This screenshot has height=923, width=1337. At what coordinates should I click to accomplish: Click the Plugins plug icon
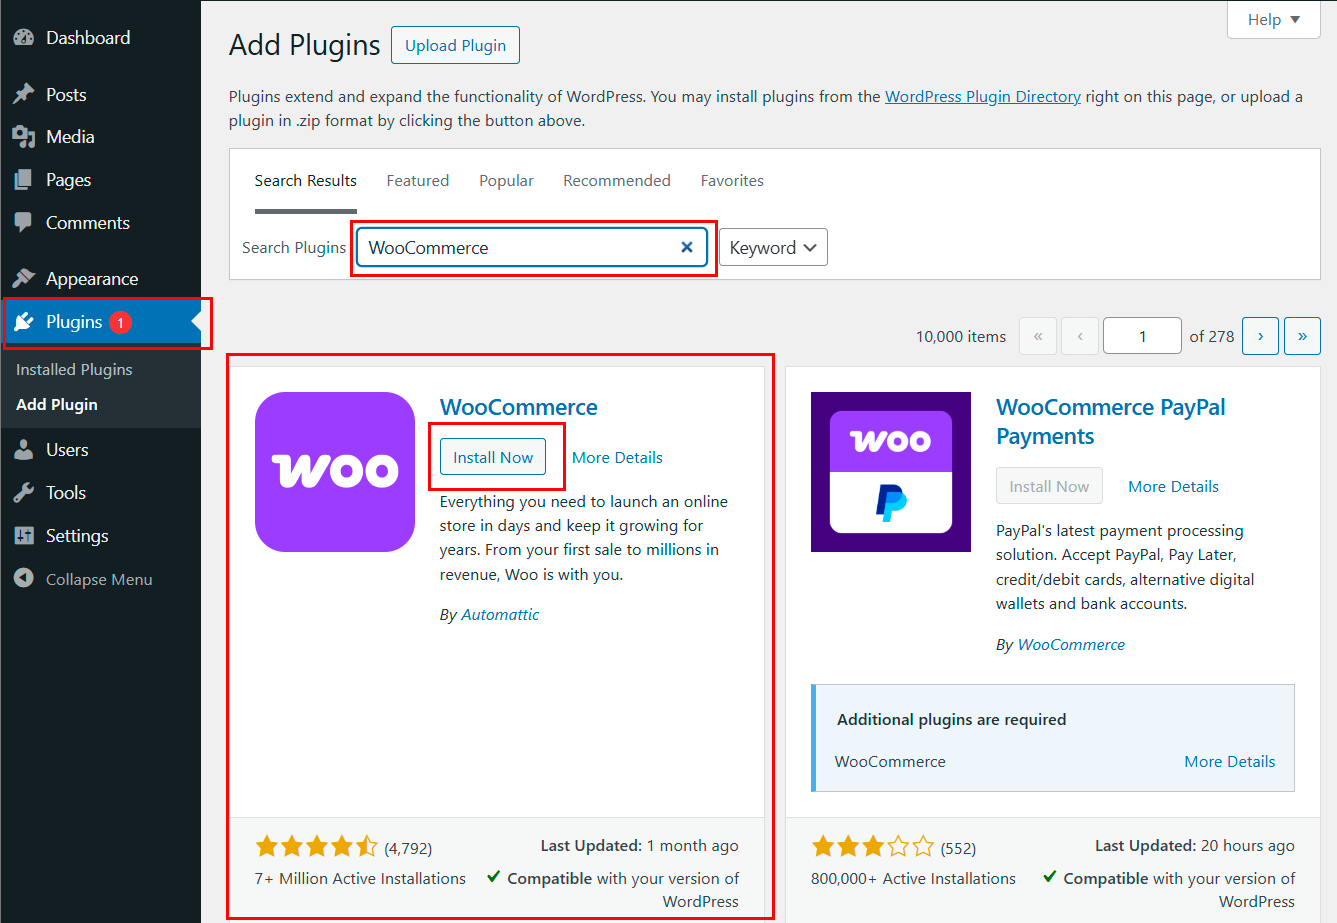(24, 322)
